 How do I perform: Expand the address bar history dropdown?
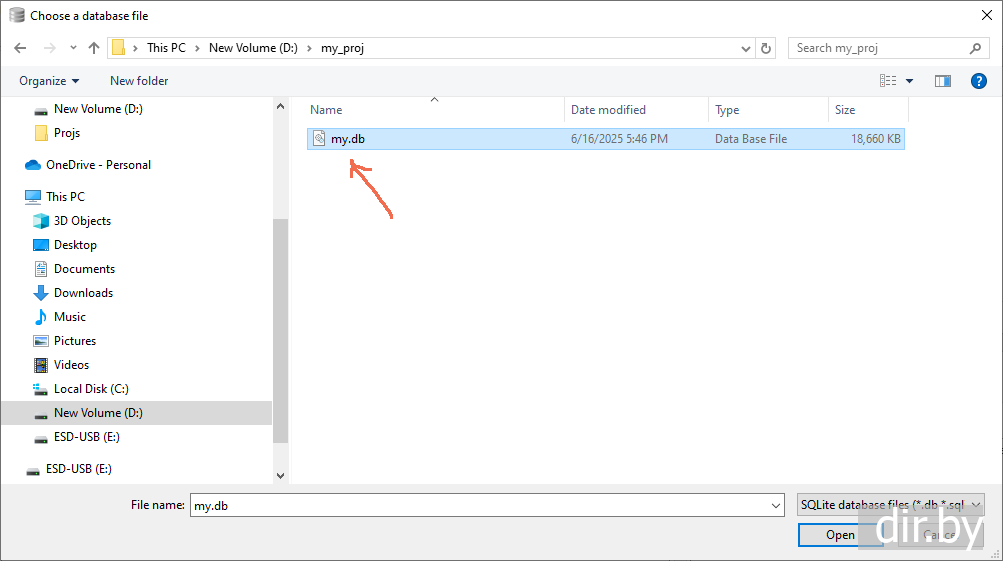tap(745, 48)
